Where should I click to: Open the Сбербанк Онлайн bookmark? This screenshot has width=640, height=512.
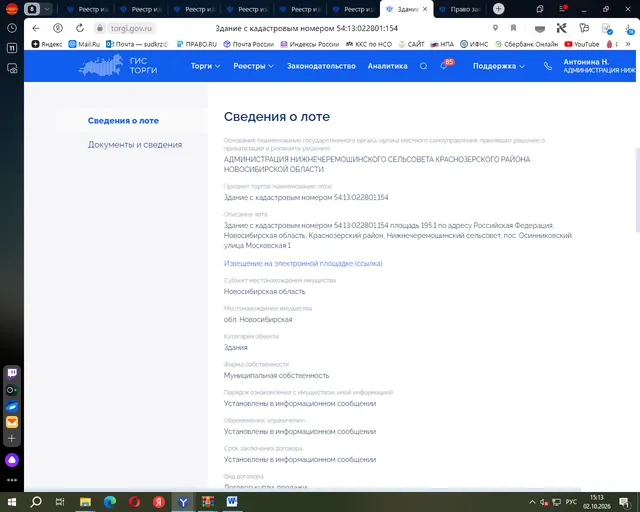pyautogui.click(x=526, y=44)
